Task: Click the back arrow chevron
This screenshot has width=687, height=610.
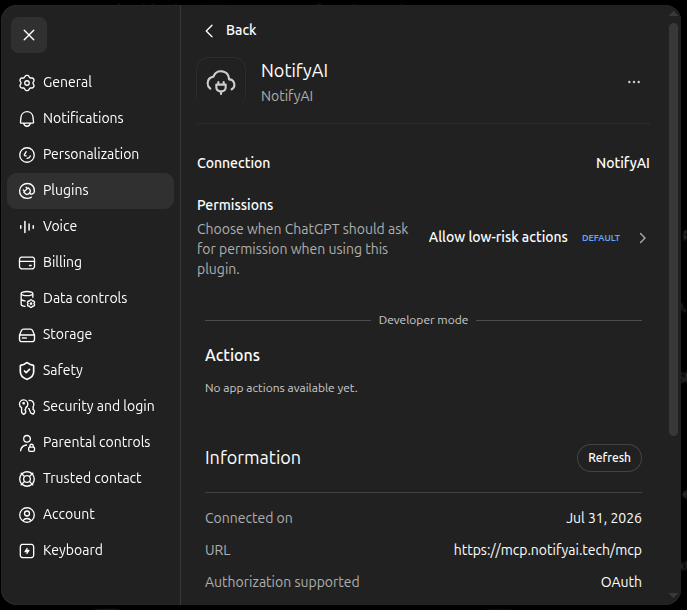Action: click(x=209, y=31)
